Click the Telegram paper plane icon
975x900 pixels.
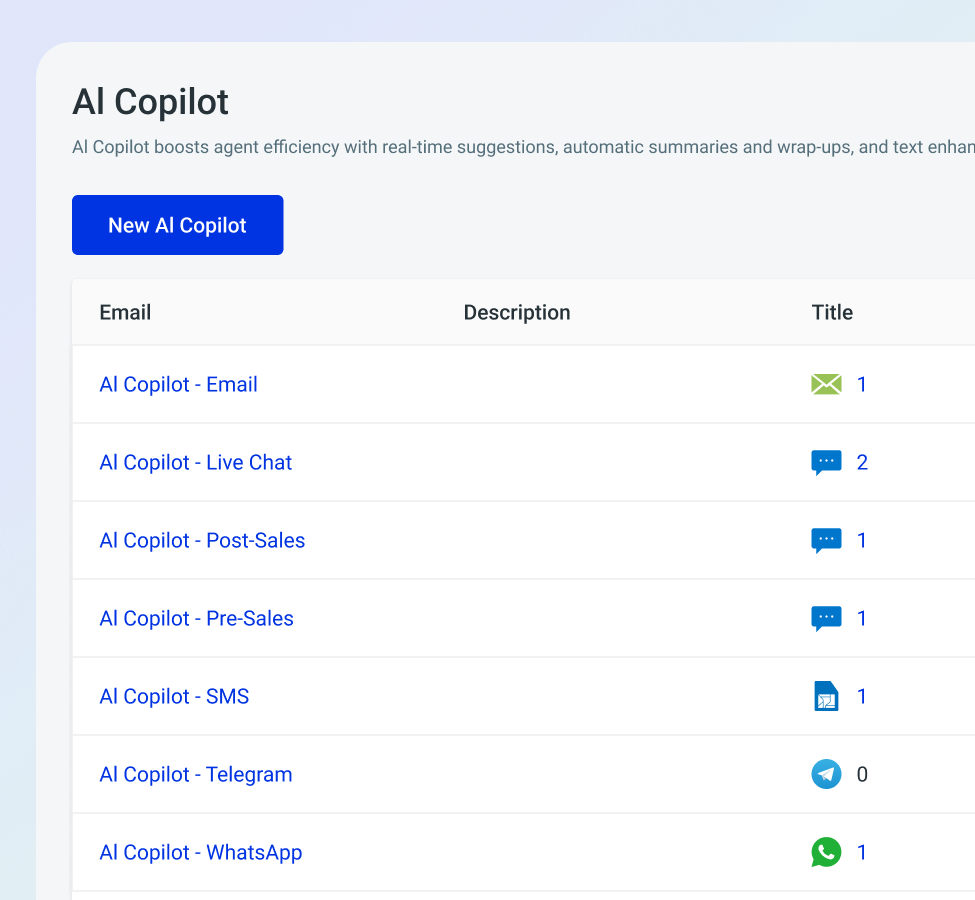(x=826, y=774)
